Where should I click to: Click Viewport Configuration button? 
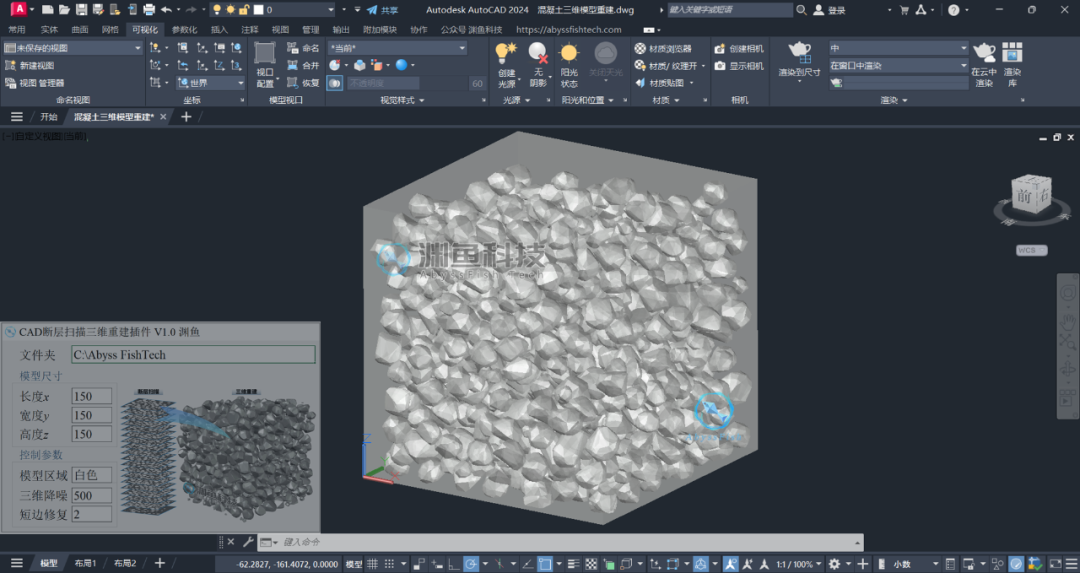click(x=265, y=65)
